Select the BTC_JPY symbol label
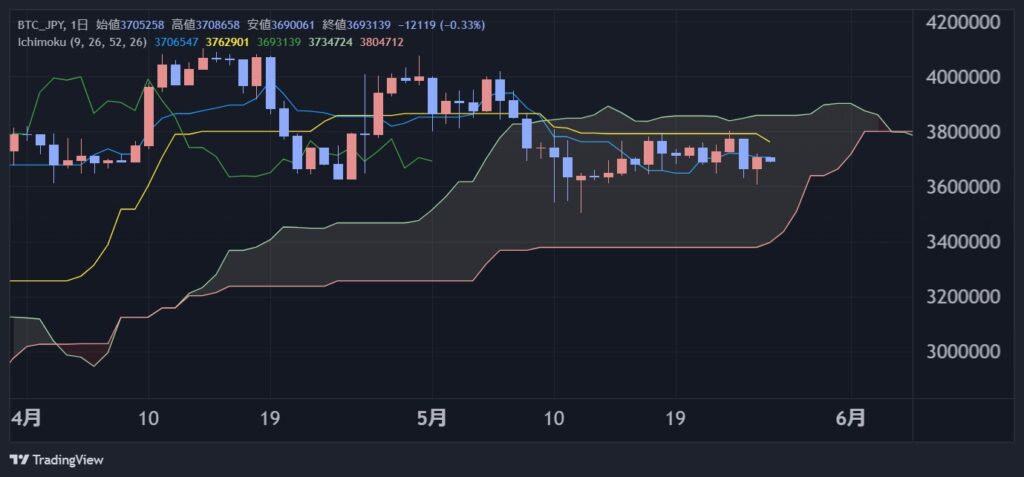 pos(39,25)
